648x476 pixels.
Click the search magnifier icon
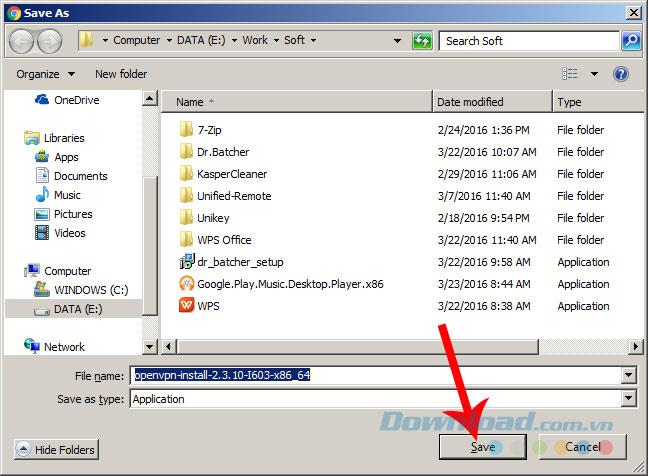point(630,41)
